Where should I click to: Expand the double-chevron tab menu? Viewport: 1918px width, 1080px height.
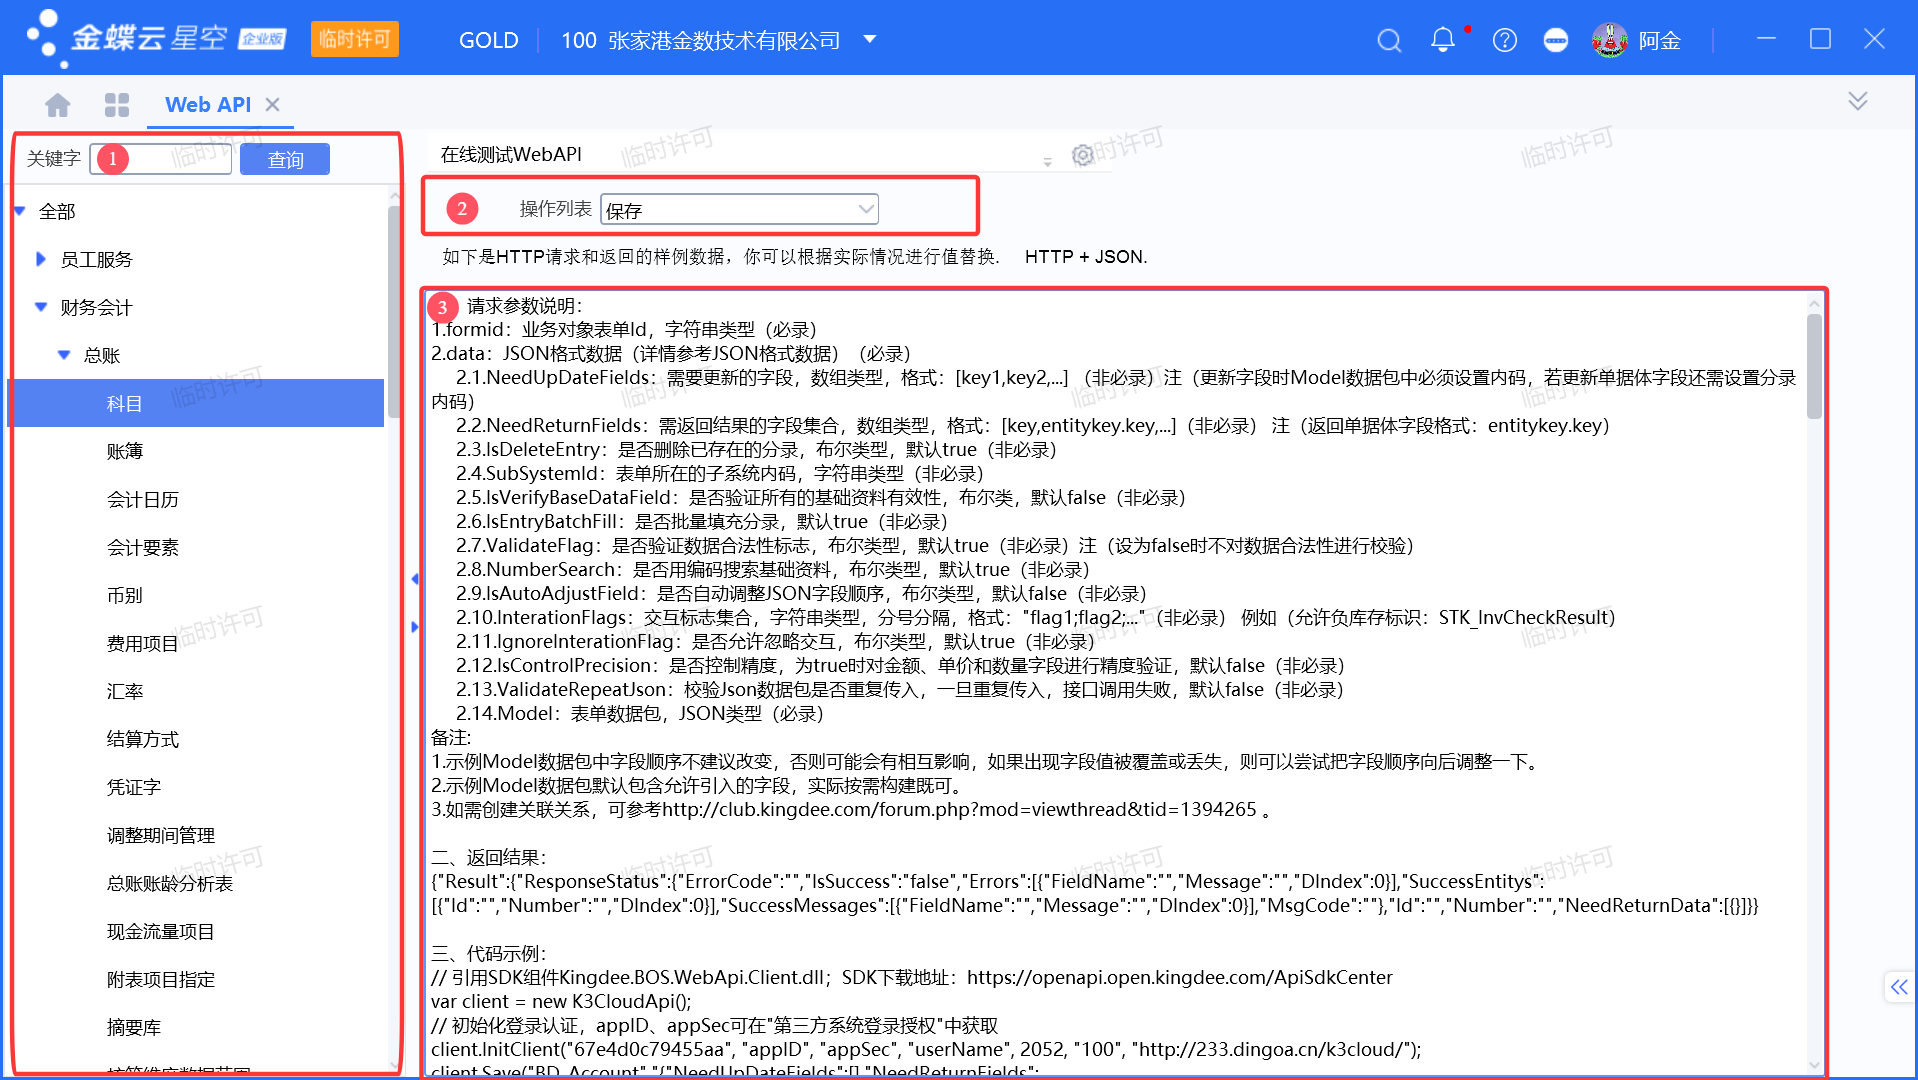coord(1858,101)
